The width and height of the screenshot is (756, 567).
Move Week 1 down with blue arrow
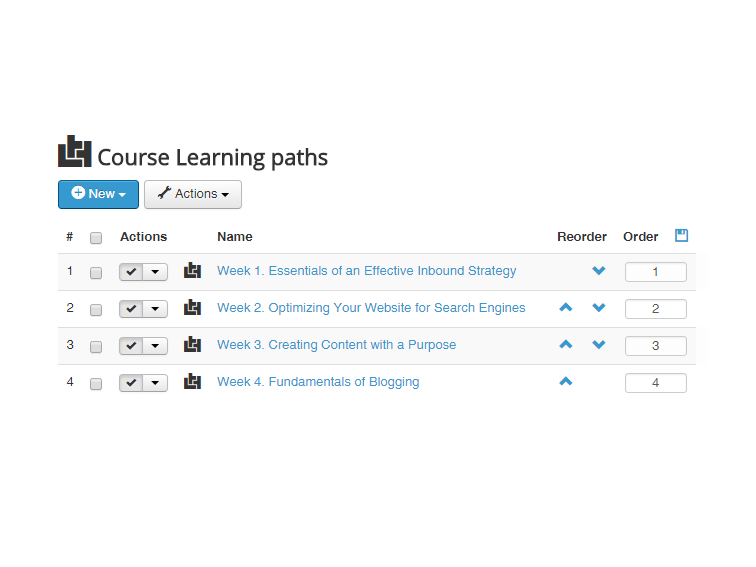tap(599, 270)
